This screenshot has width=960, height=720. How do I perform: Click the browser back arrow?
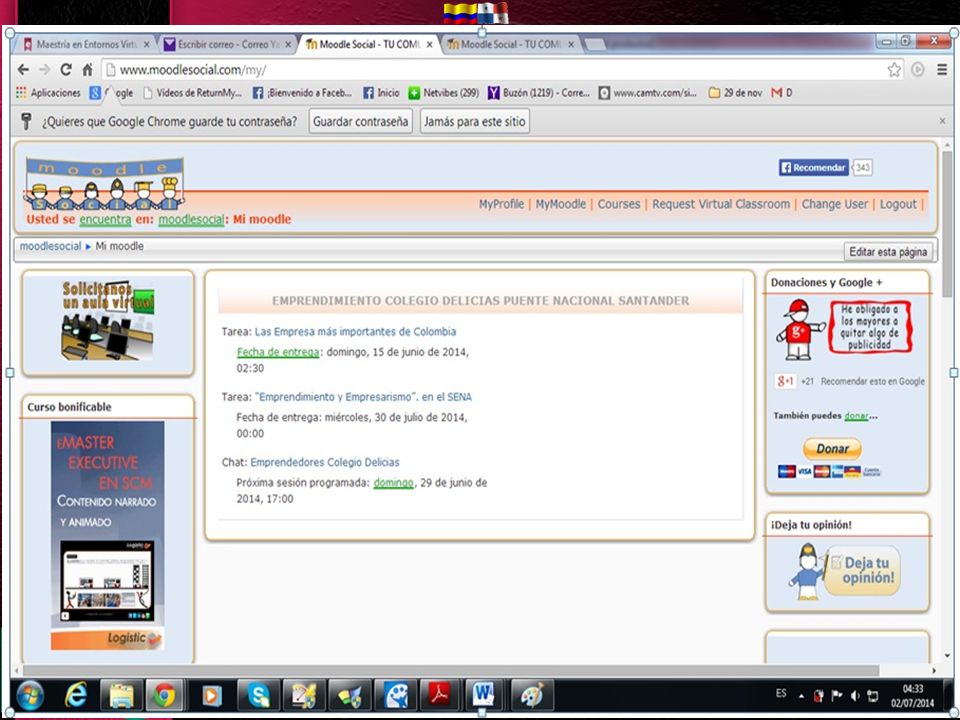tap(23, 69)
